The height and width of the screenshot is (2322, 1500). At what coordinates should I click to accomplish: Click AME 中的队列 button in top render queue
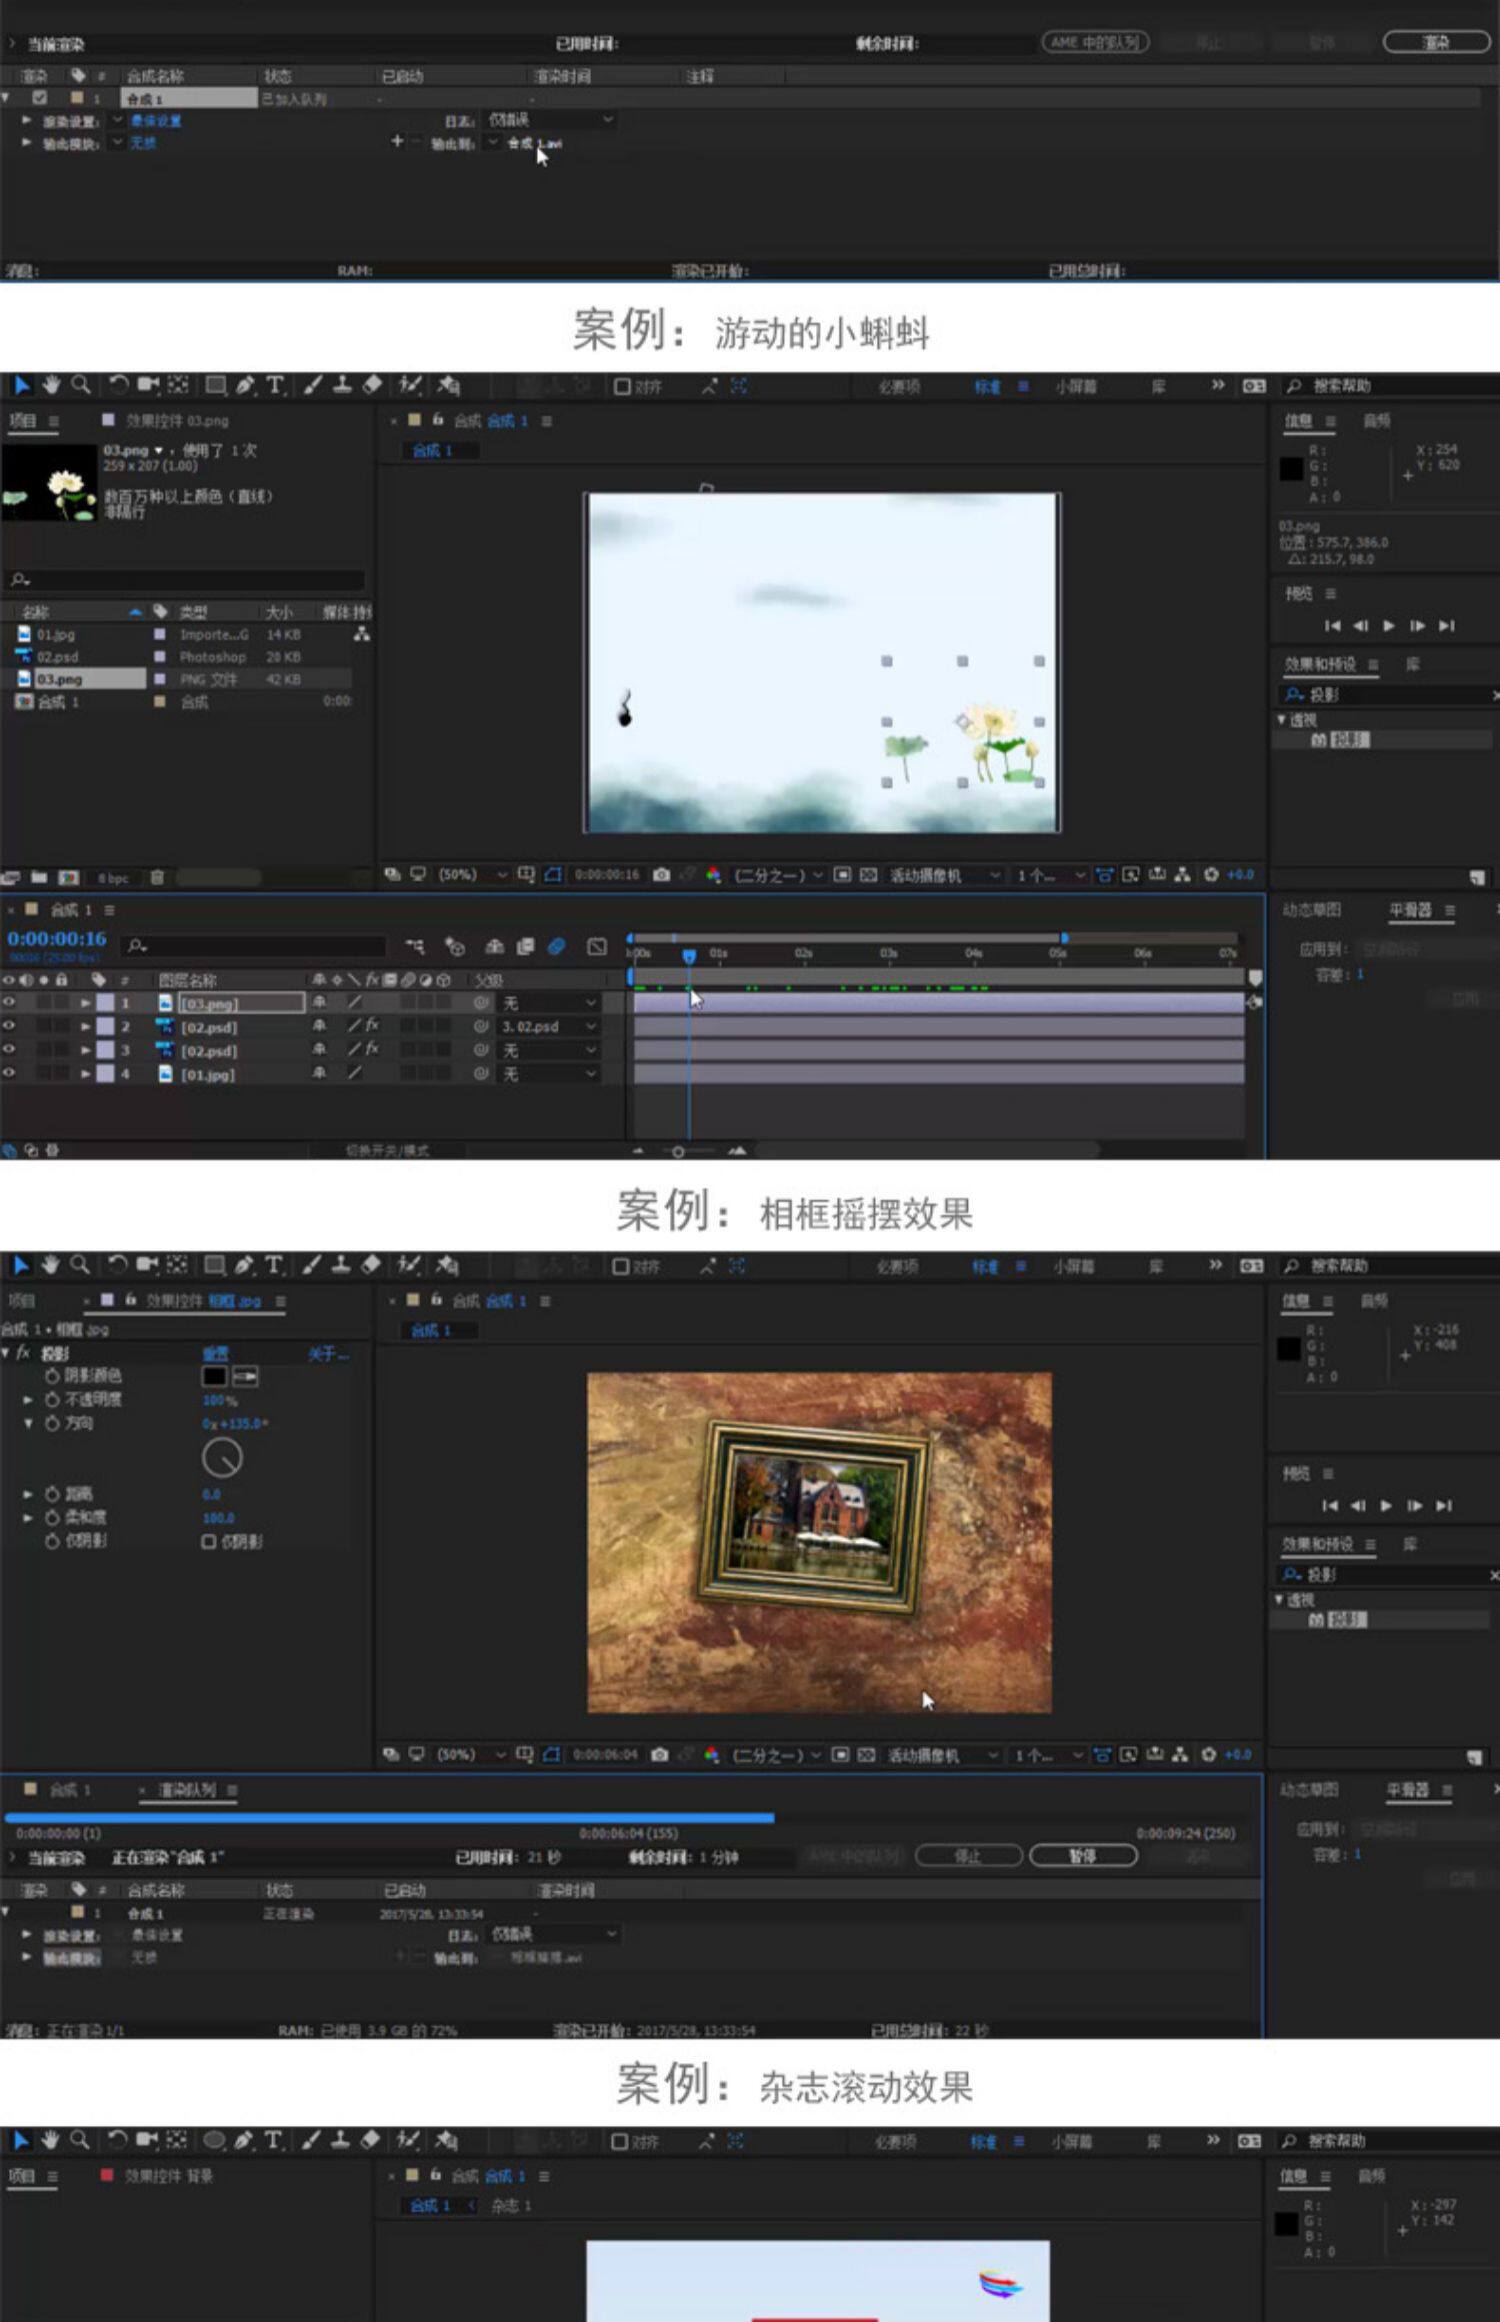[1095, 42]
